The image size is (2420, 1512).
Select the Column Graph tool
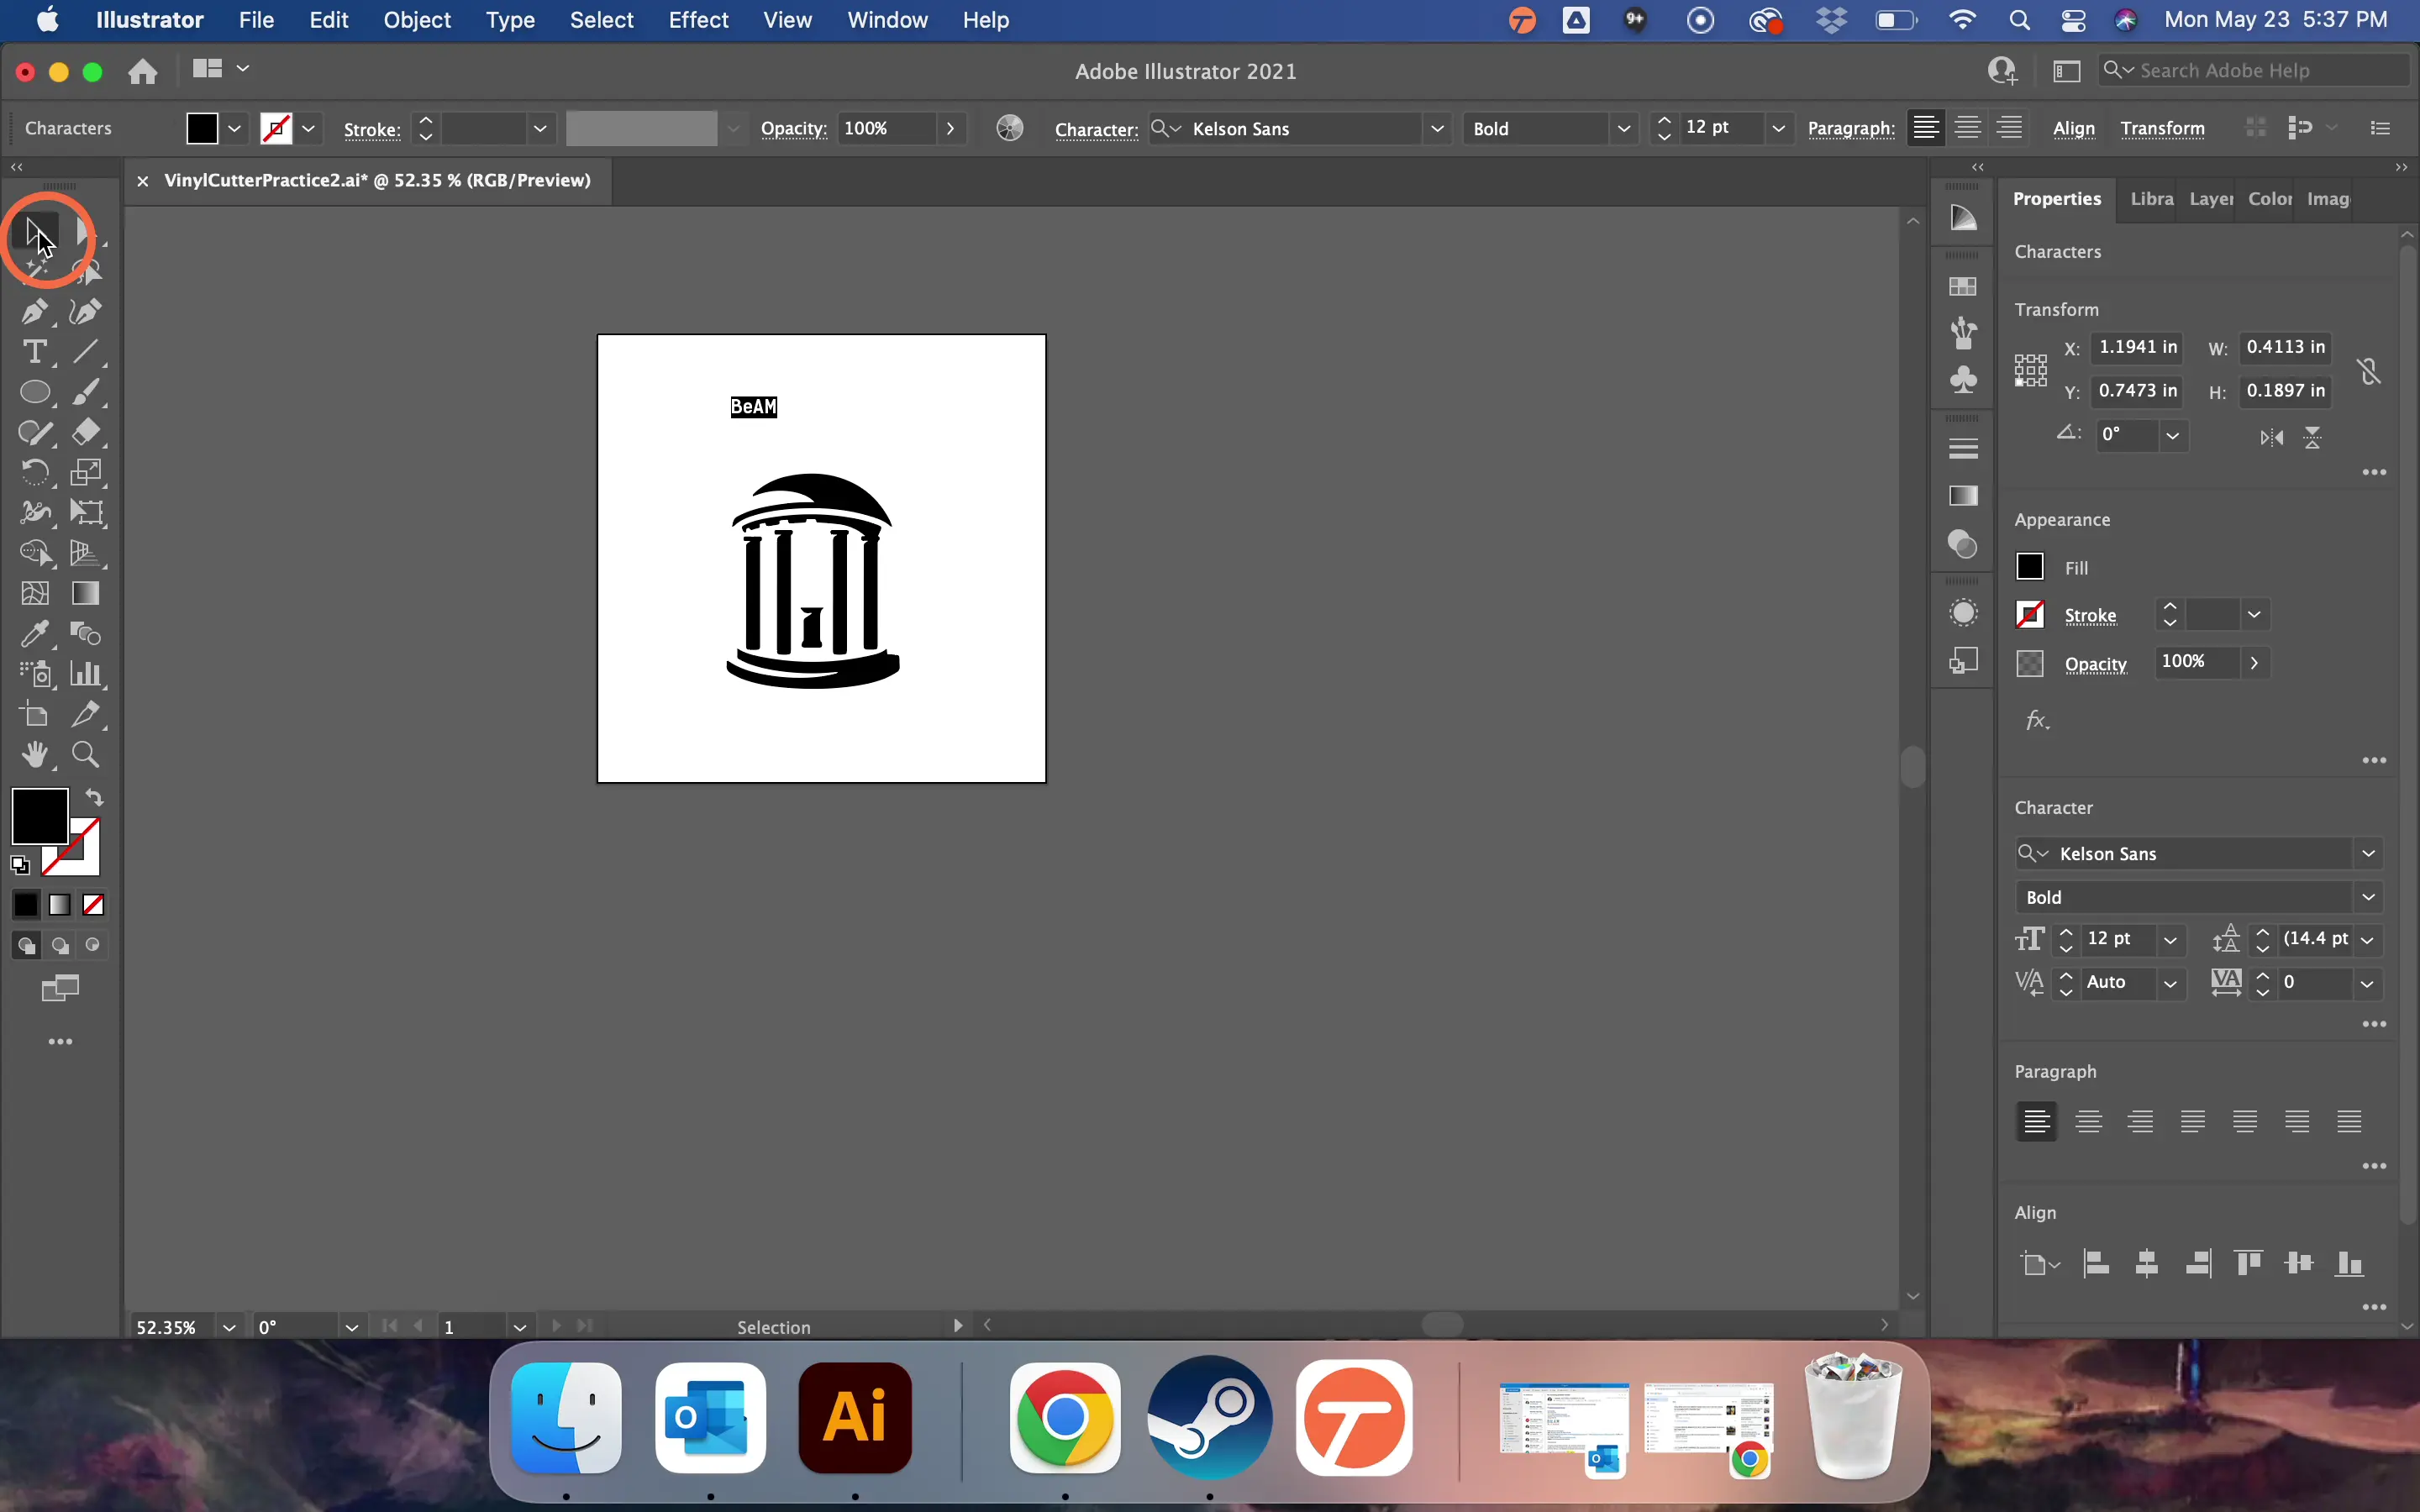(86, 674)
